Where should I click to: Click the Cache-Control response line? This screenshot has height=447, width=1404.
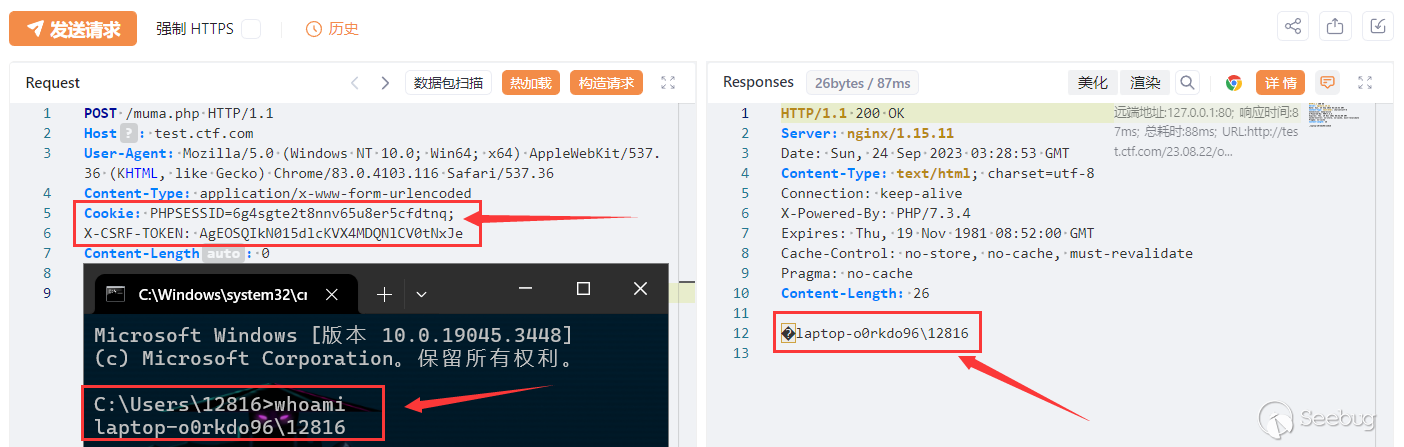click(x=987, y=253)
